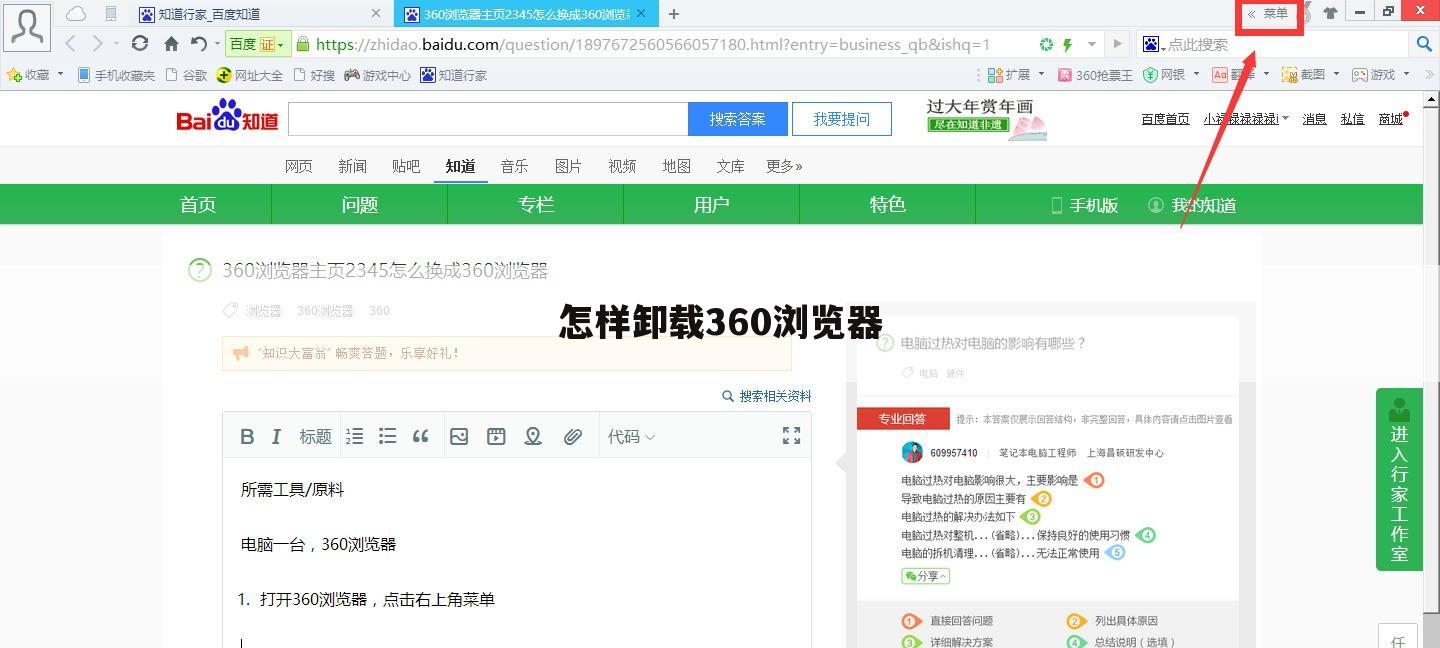The width and height of the screenshot is (1440, 648).
Task: Open the navigation history dropdown arrow
Action: click(x=116, y=45)
